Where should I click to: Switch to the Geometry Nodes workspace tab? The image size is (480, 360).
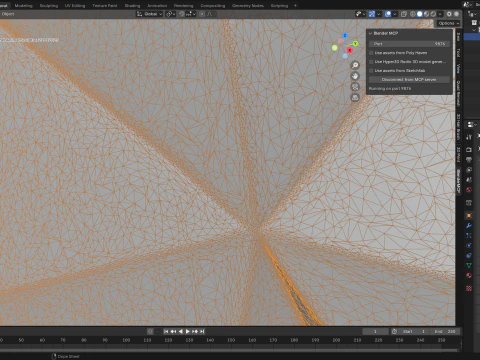(248, 6)
